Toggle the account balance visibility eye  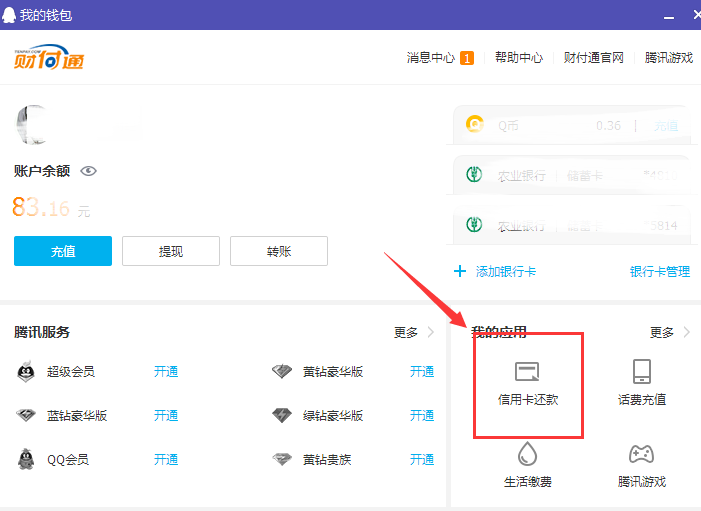coord(89,171)
